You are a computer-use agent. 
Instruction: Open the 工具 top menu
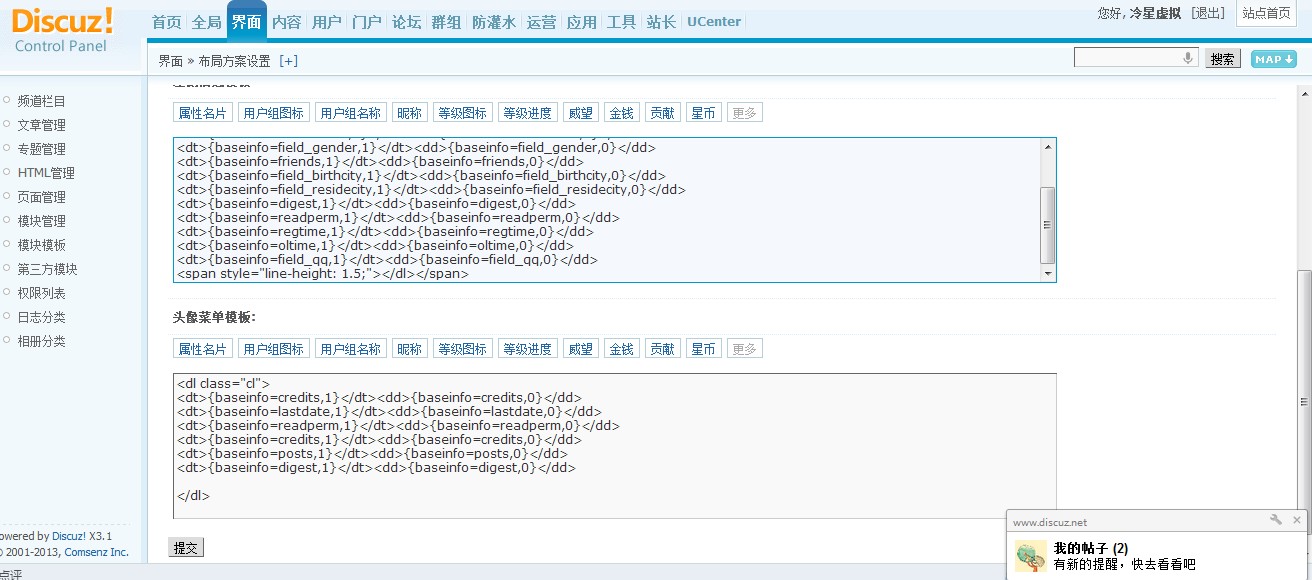pos(621,22)
